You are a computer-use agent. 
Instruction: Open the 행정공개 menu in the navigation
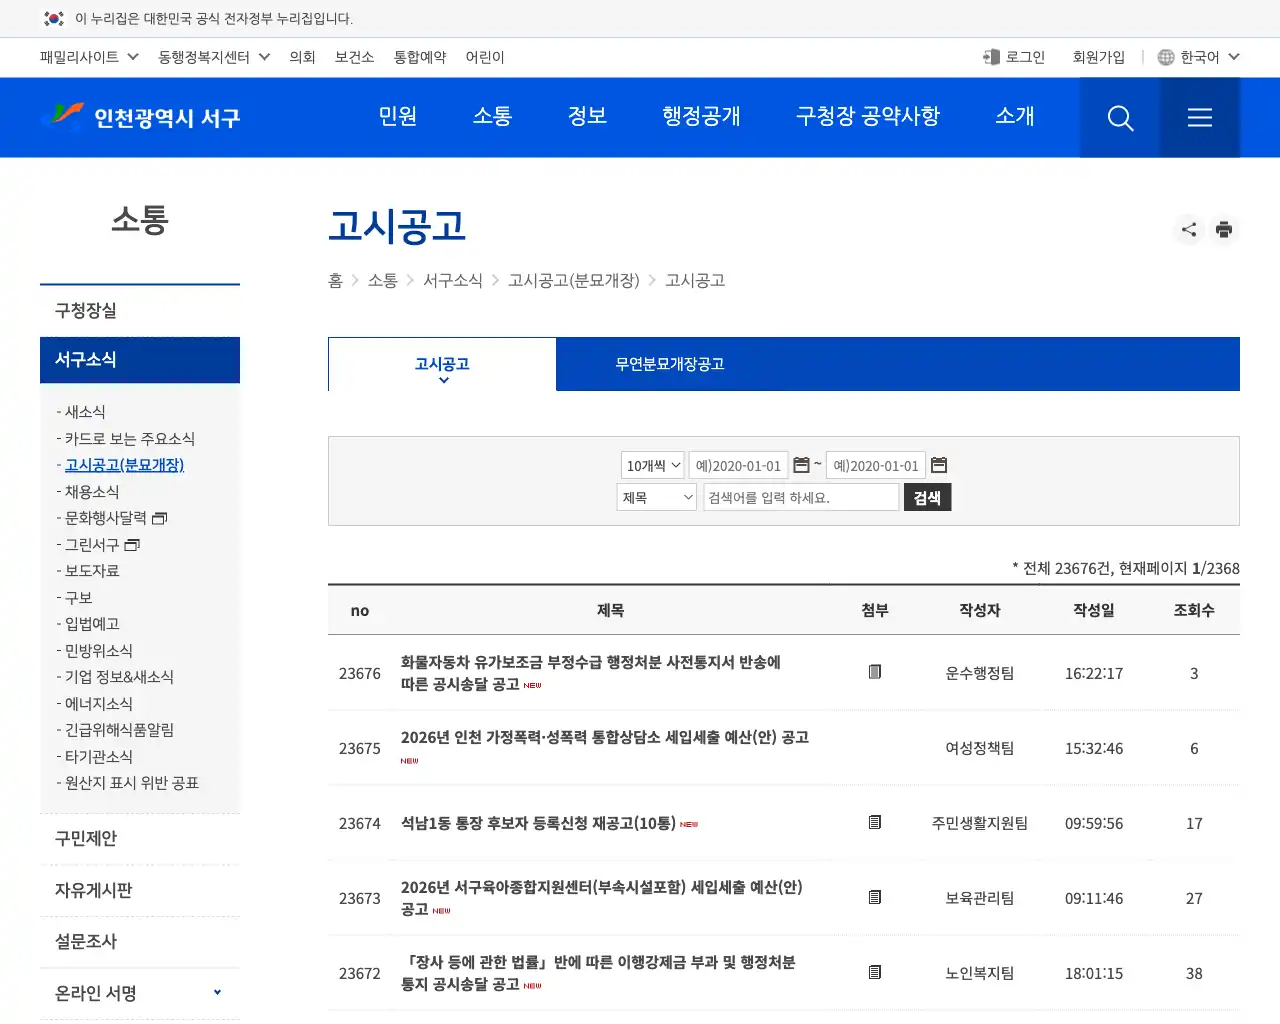[x=701, y=117]
